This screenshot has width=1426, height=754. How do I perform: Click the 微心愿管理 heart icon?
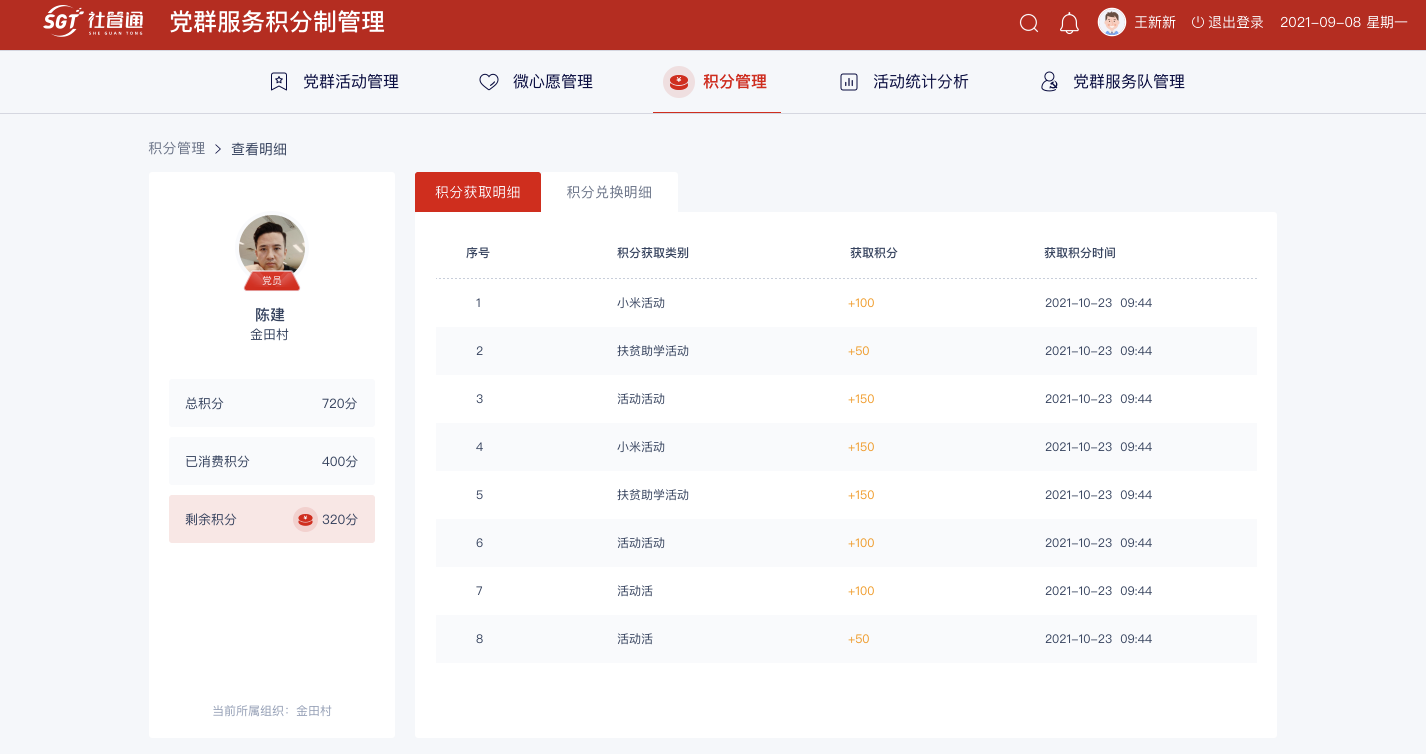489,82
